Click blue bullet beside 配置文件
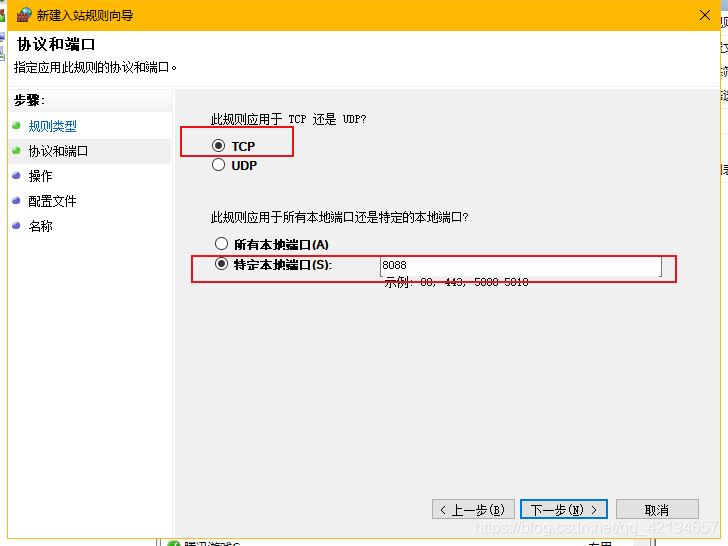 click(x=16, y=201)
